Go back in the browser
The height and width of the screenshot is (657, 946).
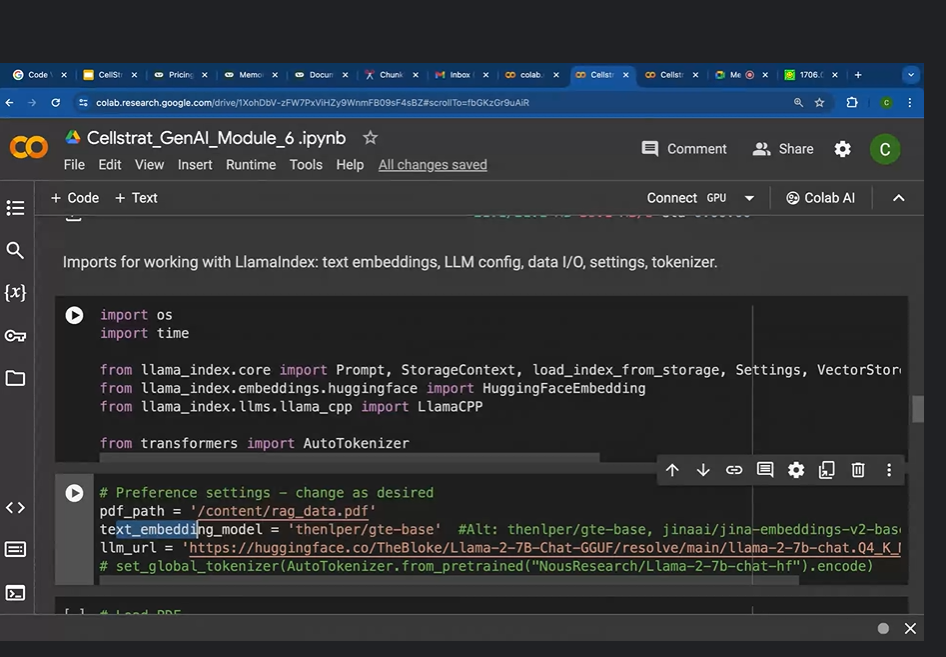pyautogui.click(x=10, y=103)
